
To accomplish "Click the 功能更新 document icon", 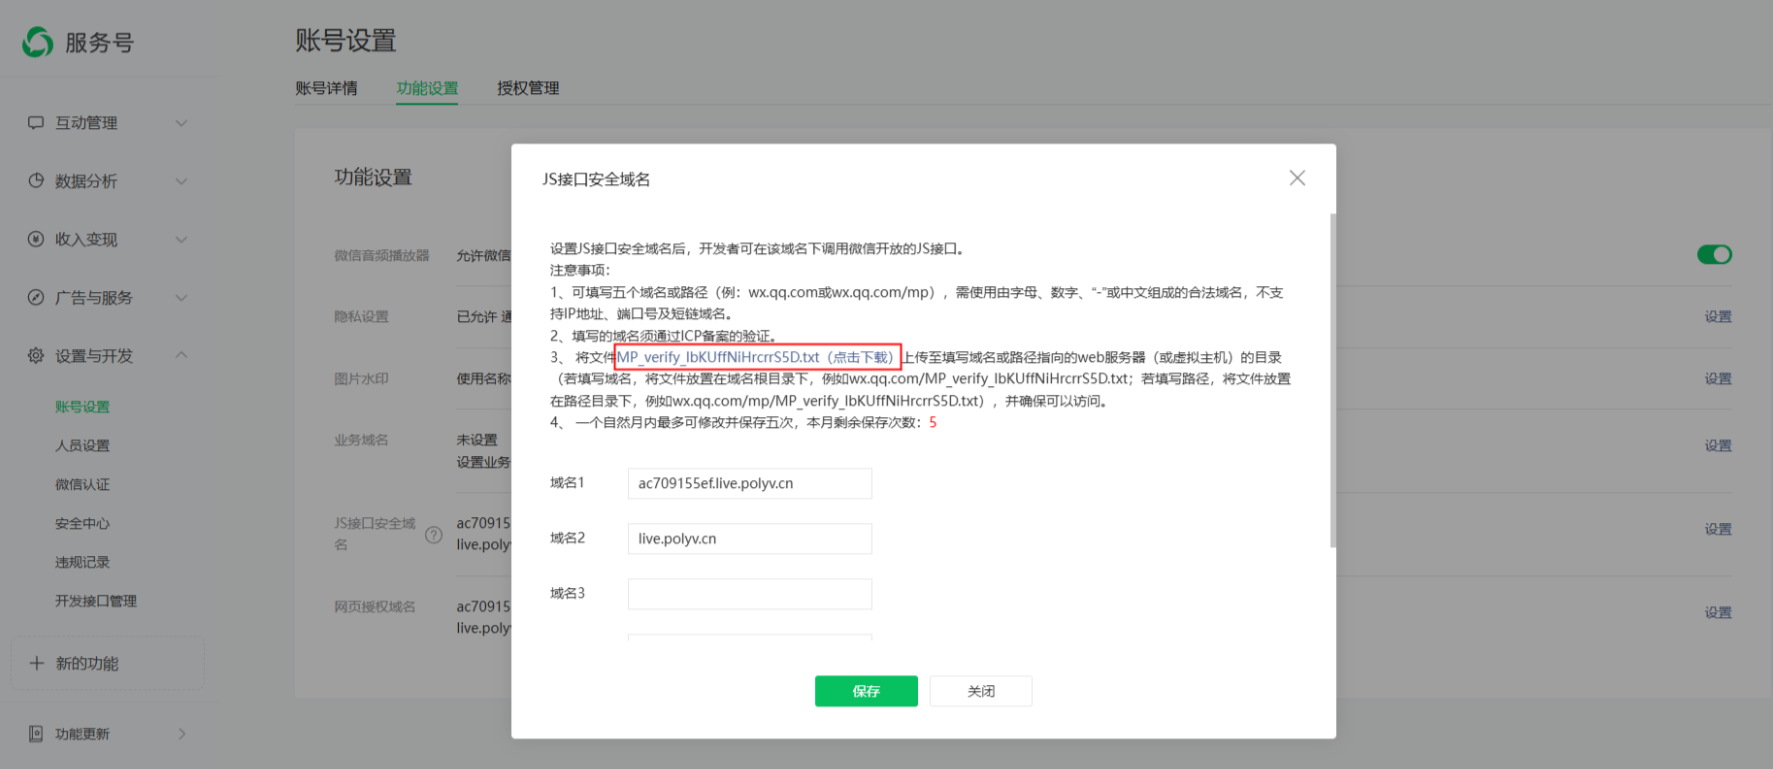I will 36,733.
